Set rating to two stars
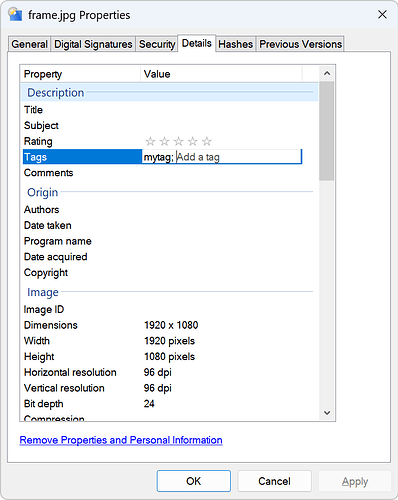 tap(164, 141)
